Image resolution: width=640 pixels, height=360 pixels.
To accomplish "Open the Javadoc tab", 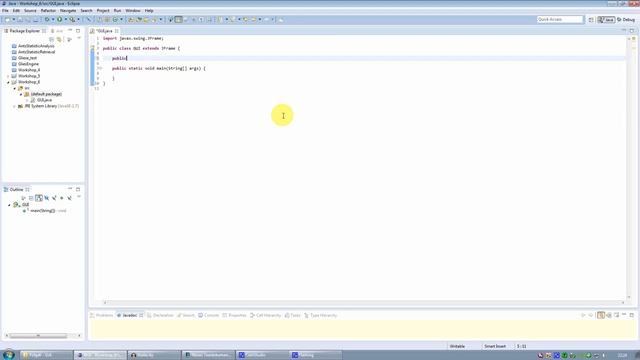I will click(x=130, y=316).
